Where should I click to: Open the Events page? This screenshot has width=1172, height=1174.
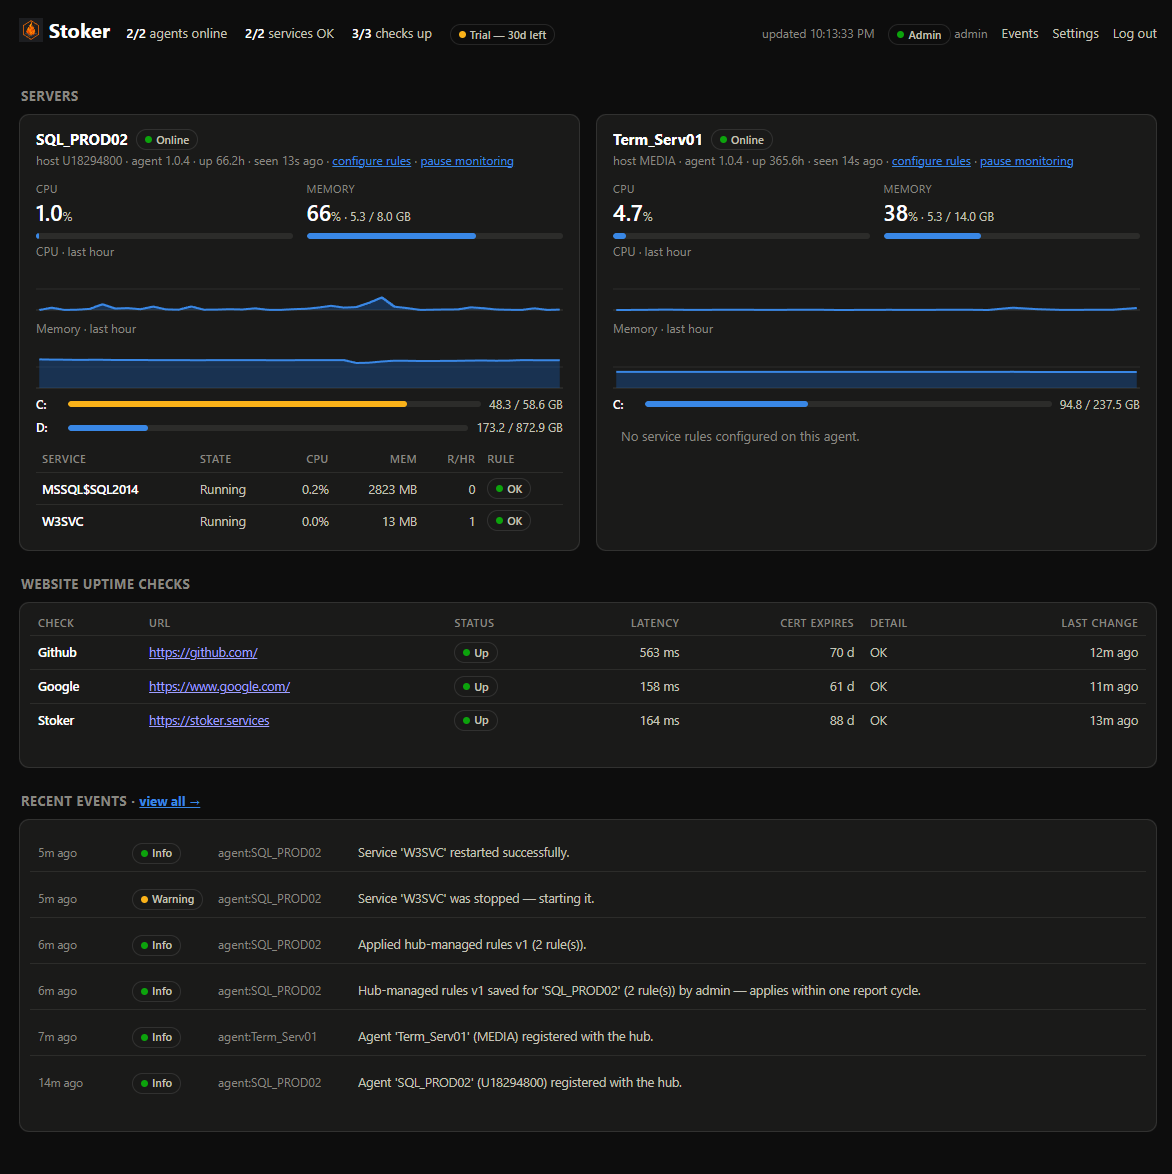[x=1019, y=34]
